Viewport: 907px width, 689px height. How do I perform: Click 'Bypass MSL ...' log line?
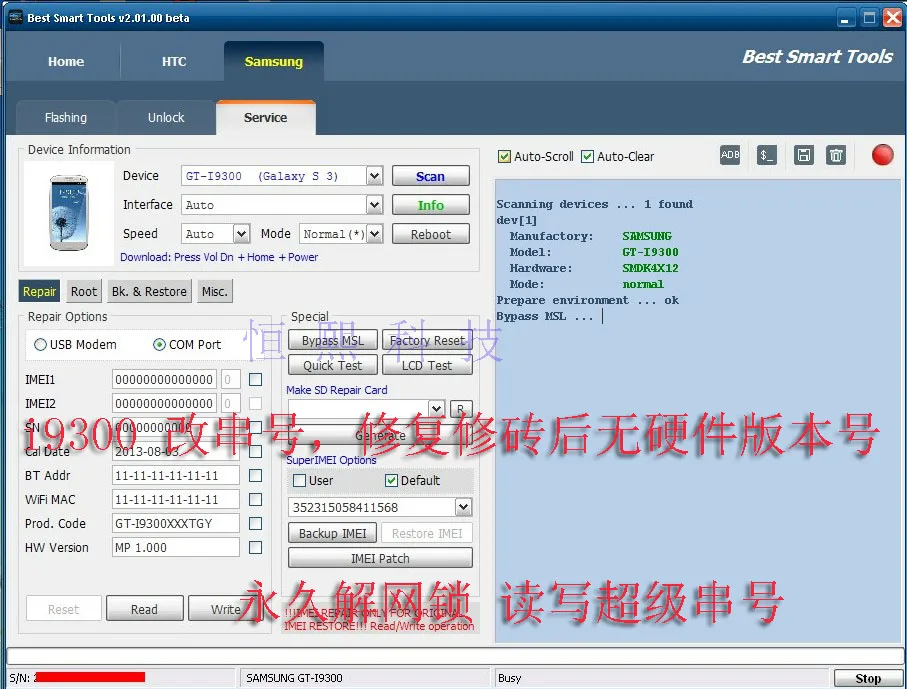[544, 316]
